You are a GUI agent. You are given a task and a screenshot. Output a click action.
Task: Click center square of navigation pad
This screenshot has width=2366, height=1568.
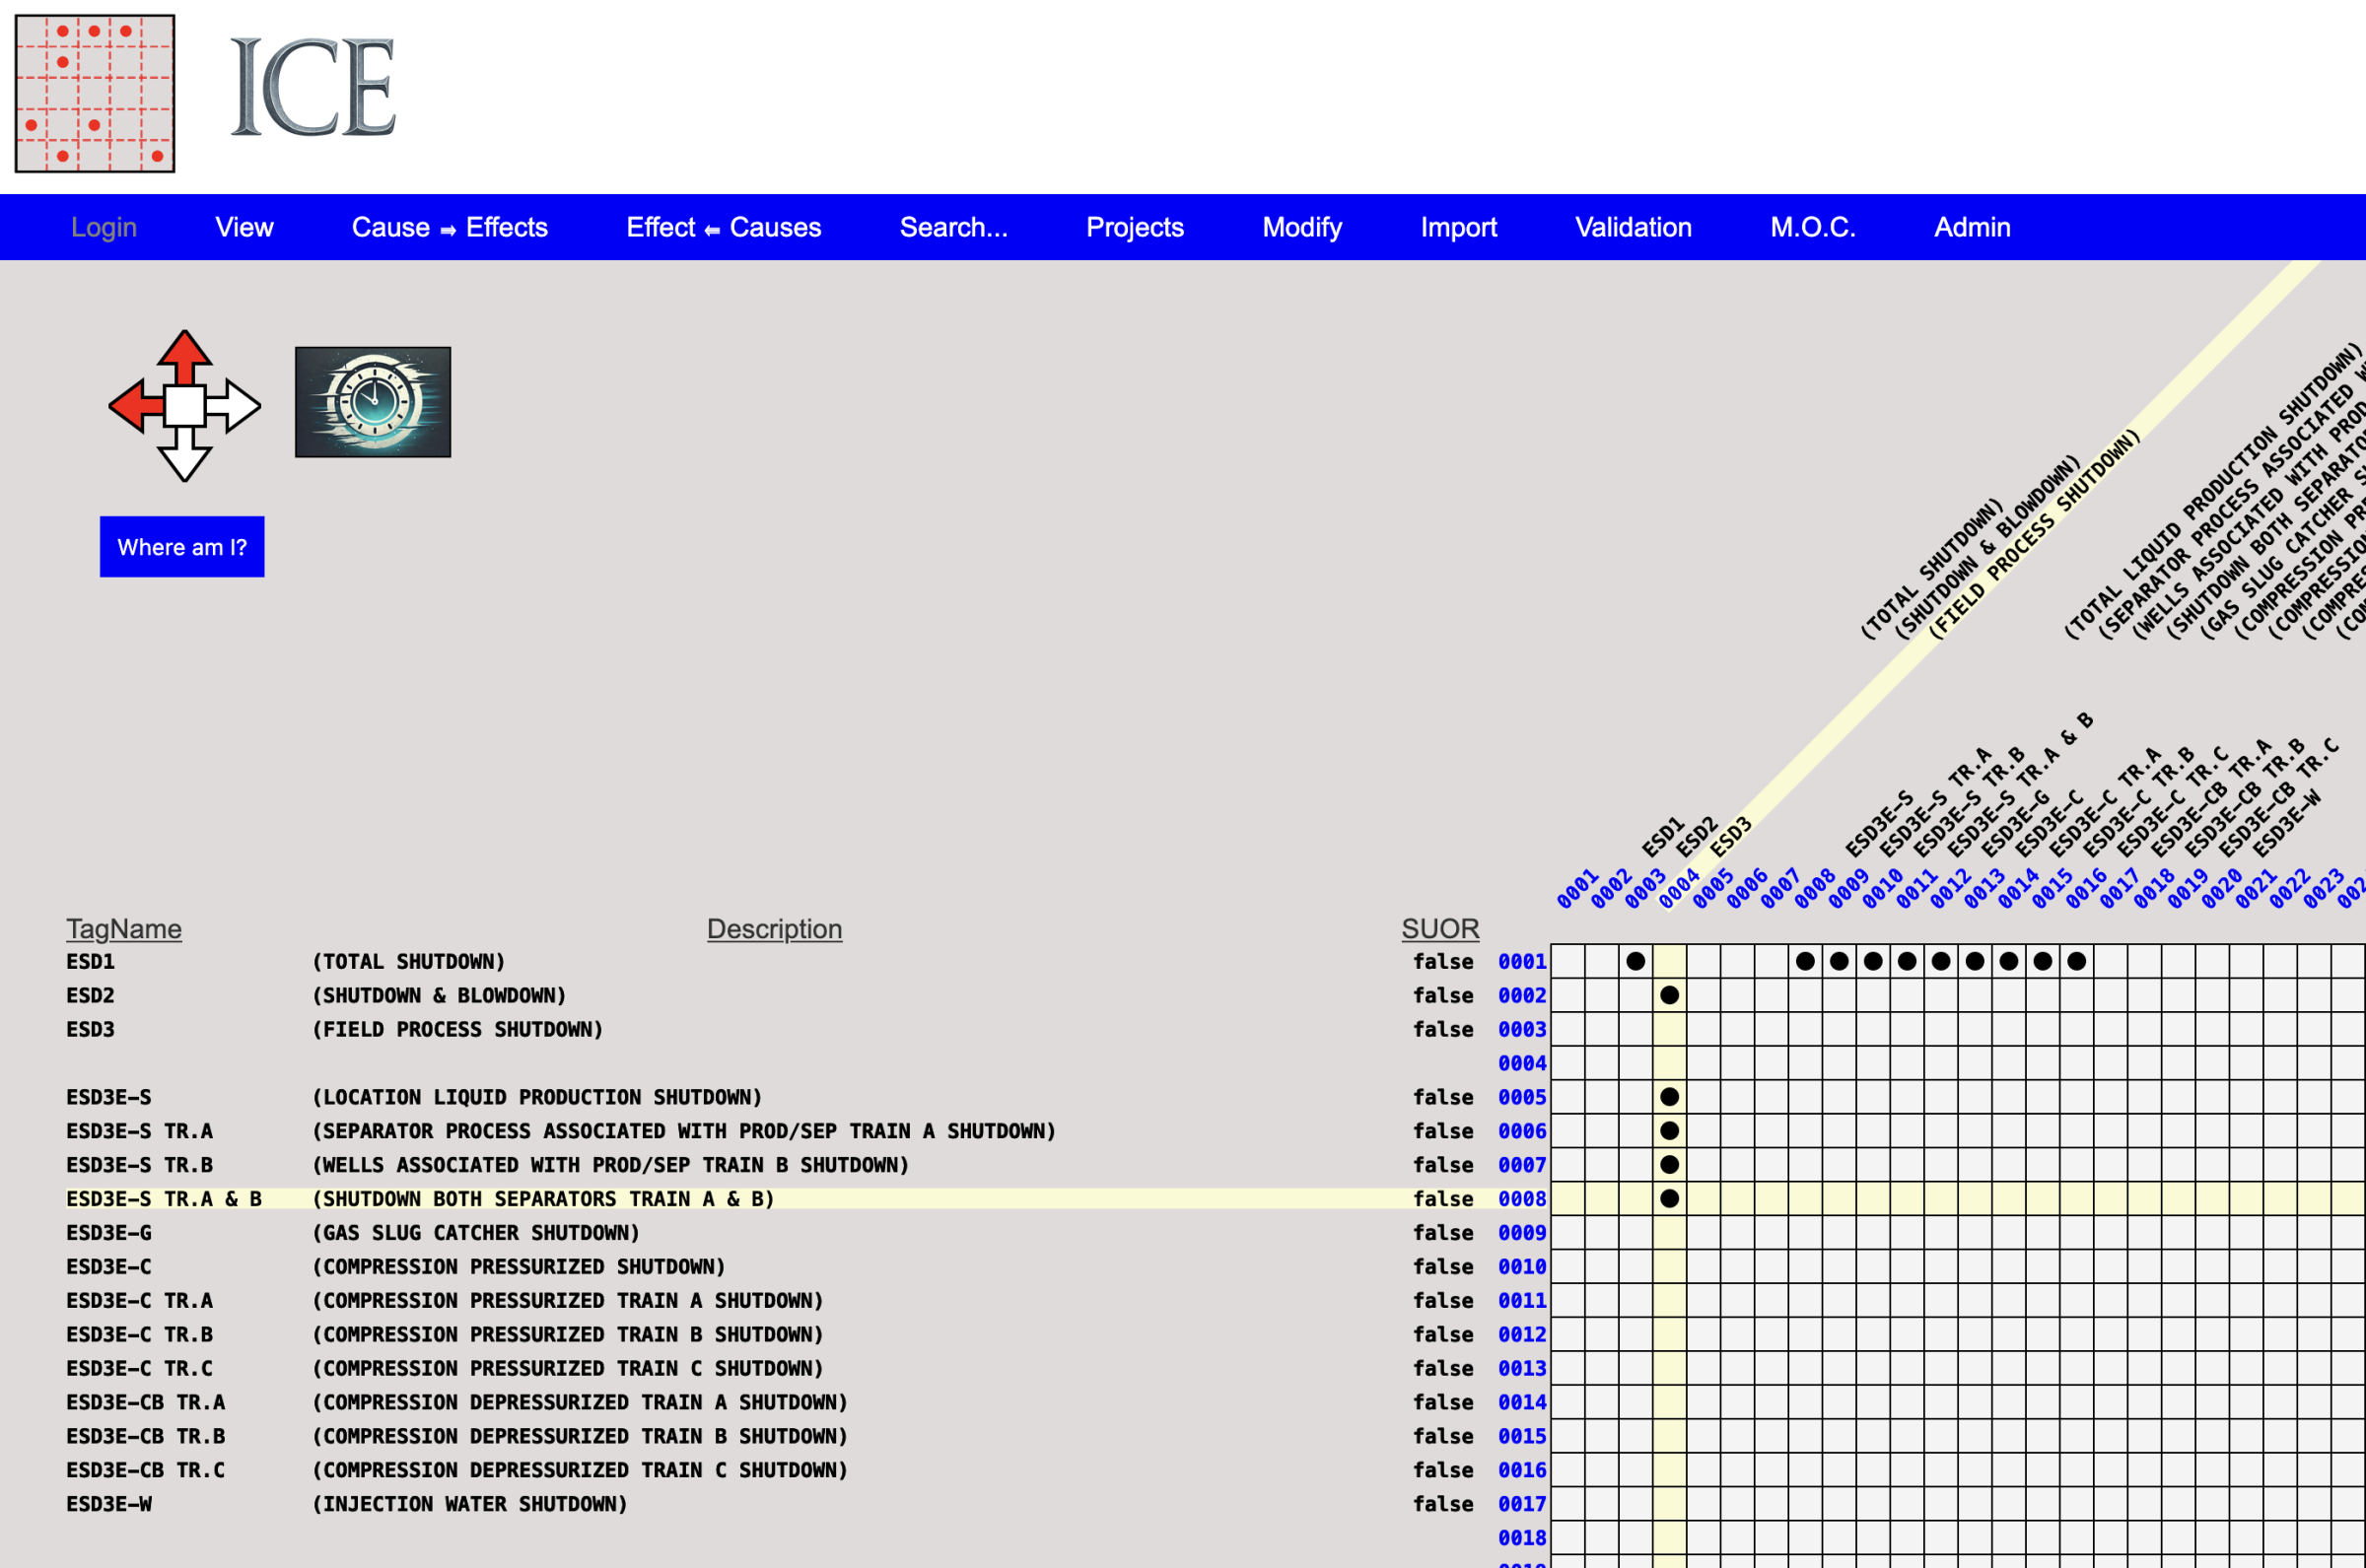(185, 406)
